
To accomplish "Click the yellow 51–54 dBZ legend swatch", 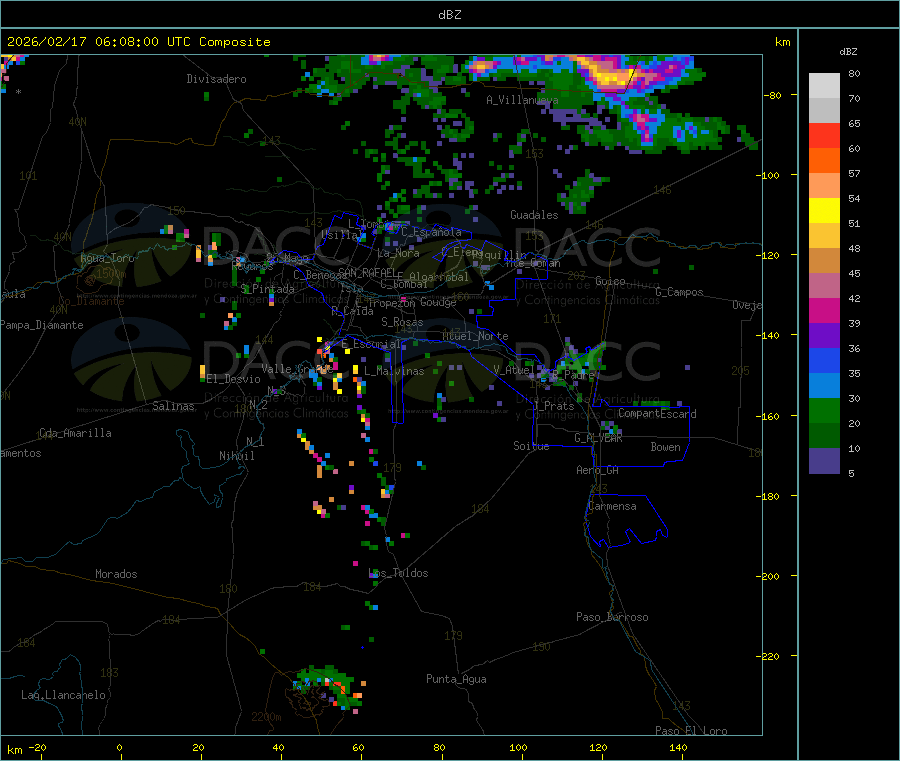I will 824,211.
